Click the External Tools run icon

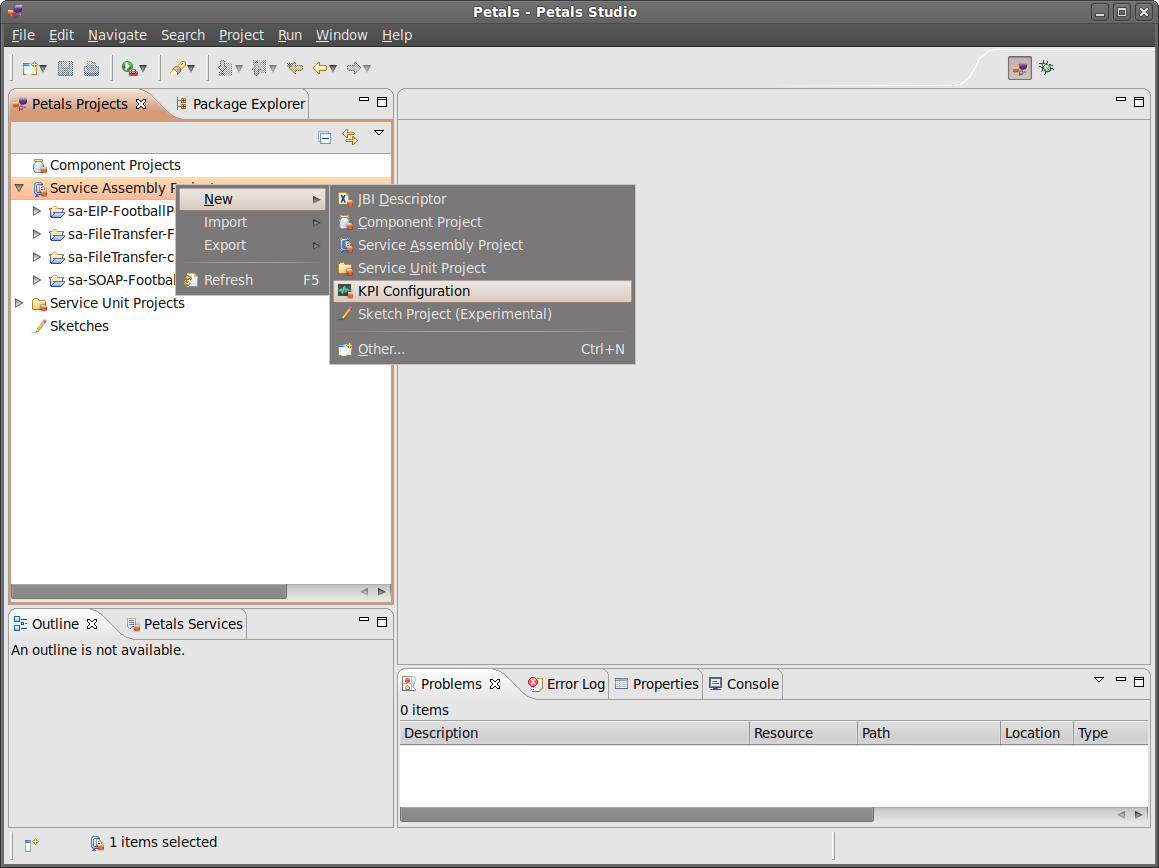click(x=129, y=68)
